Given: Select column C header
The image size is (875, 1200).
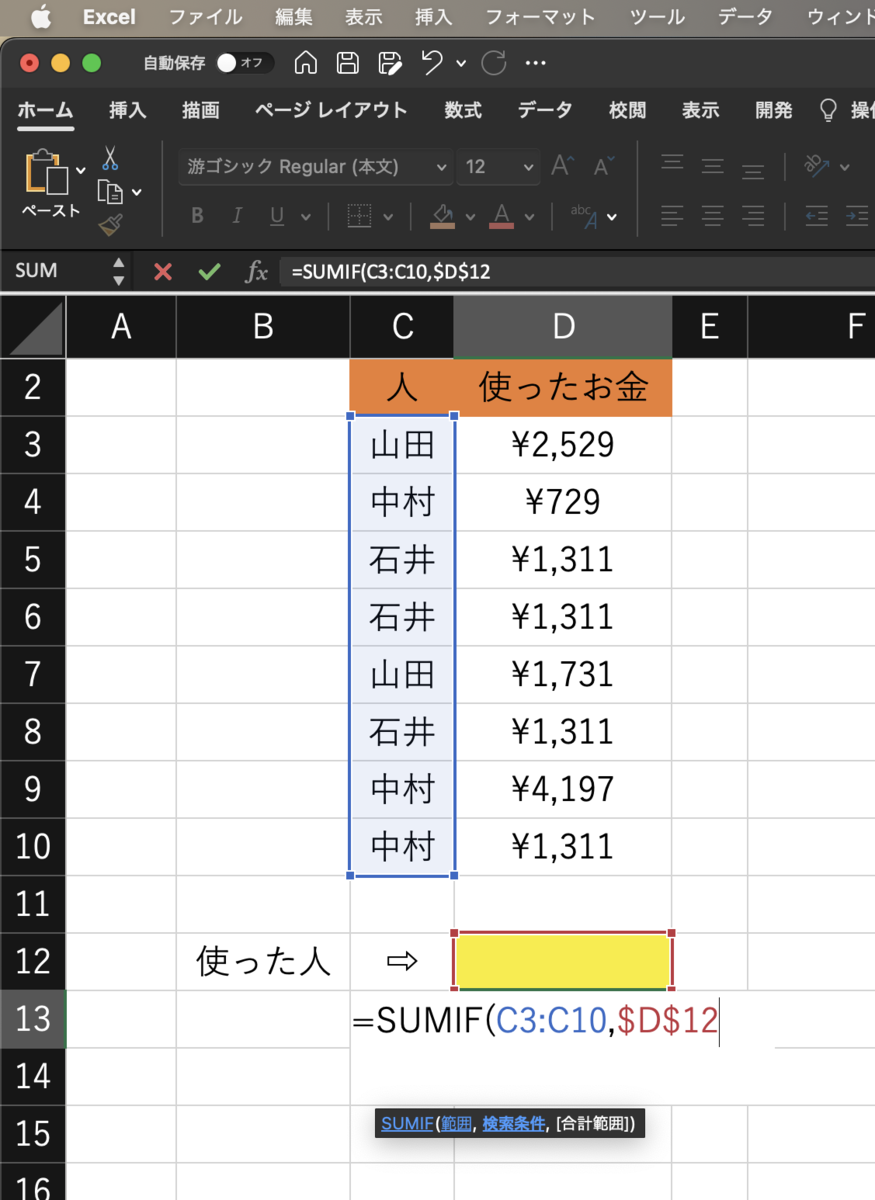Looking at the screenshot, I should pos(402,327).
